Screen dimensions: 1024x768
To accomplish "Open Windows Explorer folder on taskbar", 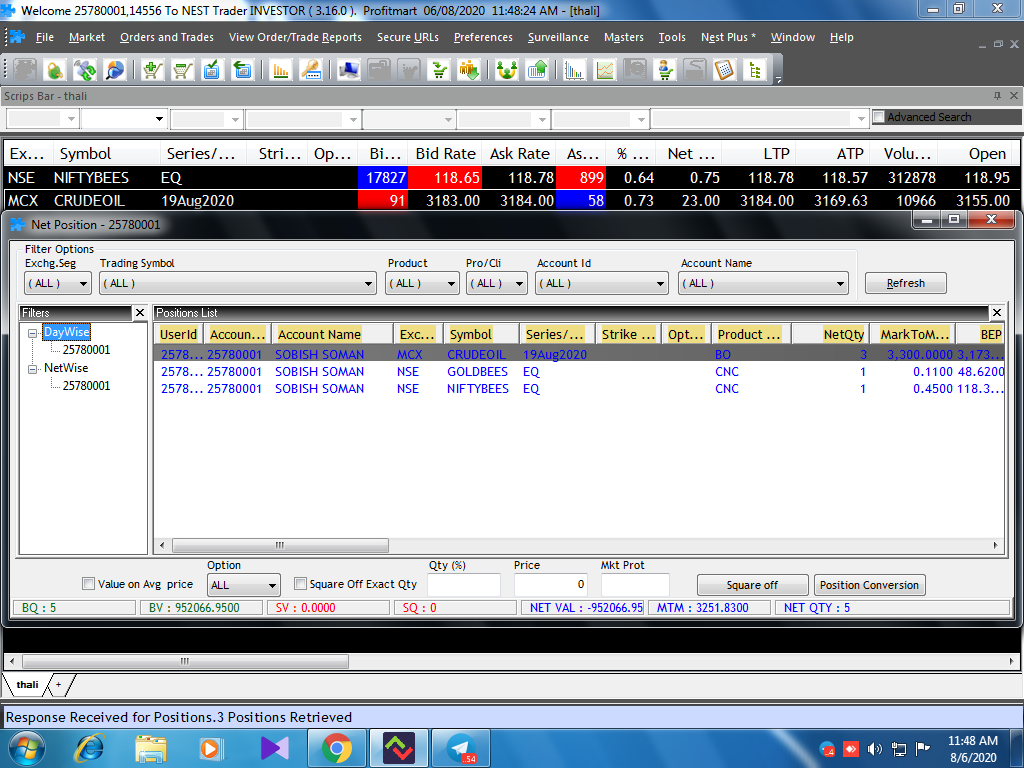I will 151,748.
